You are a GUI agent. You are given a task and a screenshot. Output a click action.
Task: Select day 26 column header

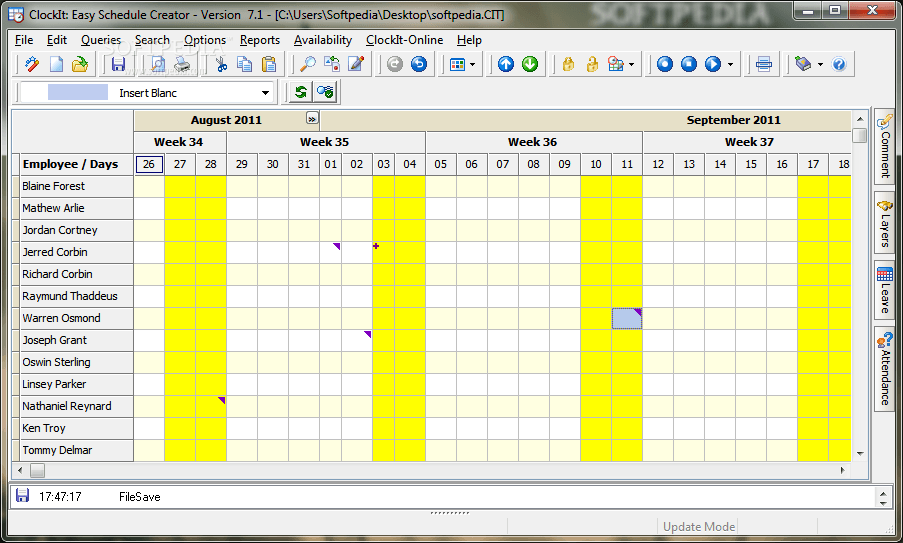point(149,164)
